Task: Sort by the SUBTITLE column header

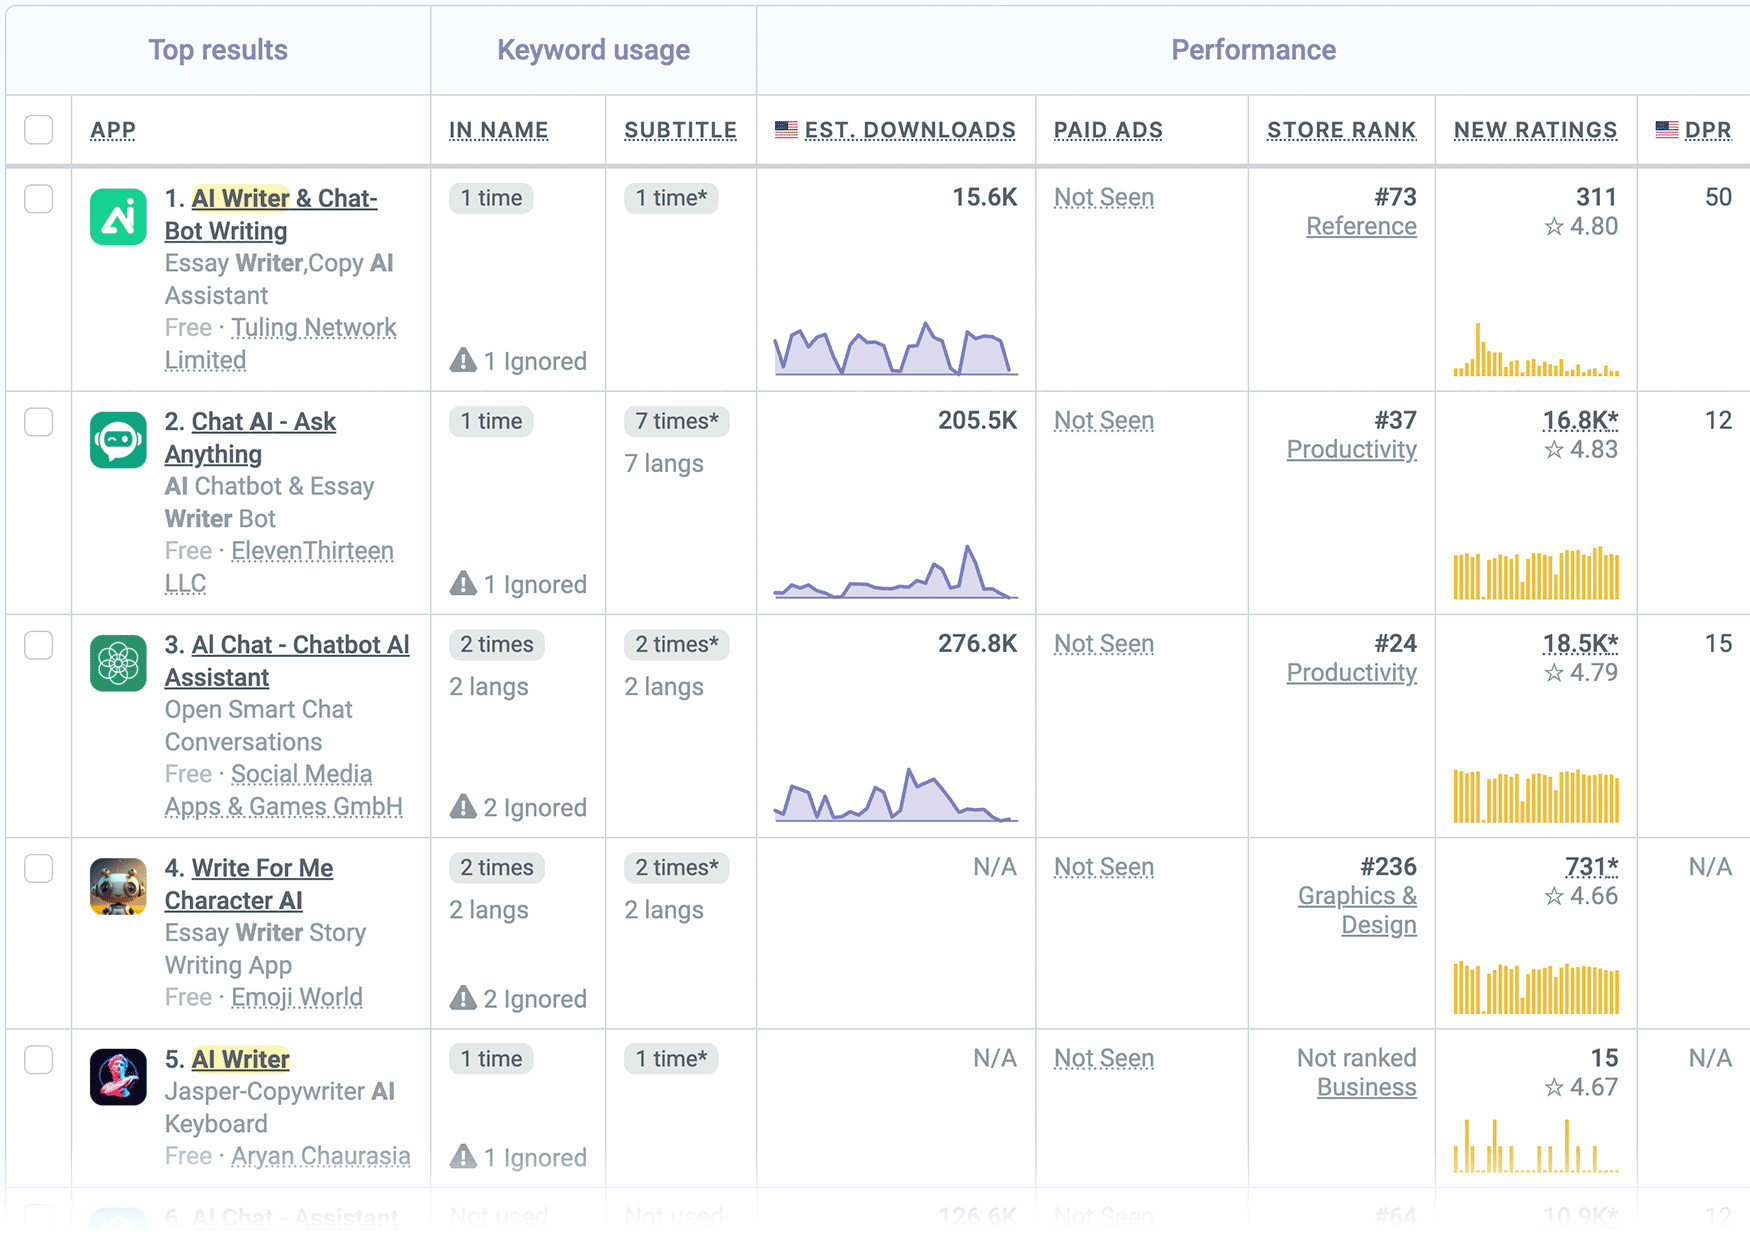Action: tap(680, 130)
